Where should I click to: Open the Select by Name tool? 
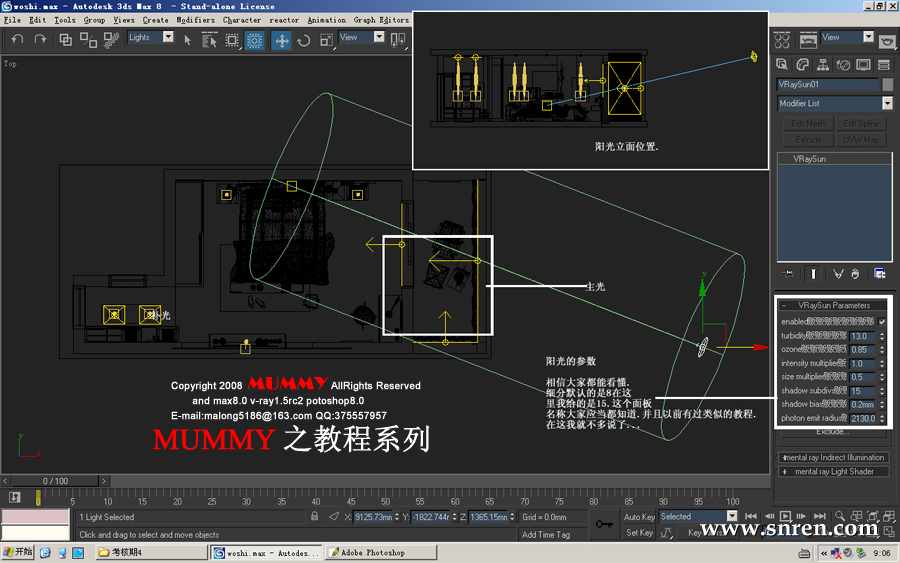tap(209, 40)
